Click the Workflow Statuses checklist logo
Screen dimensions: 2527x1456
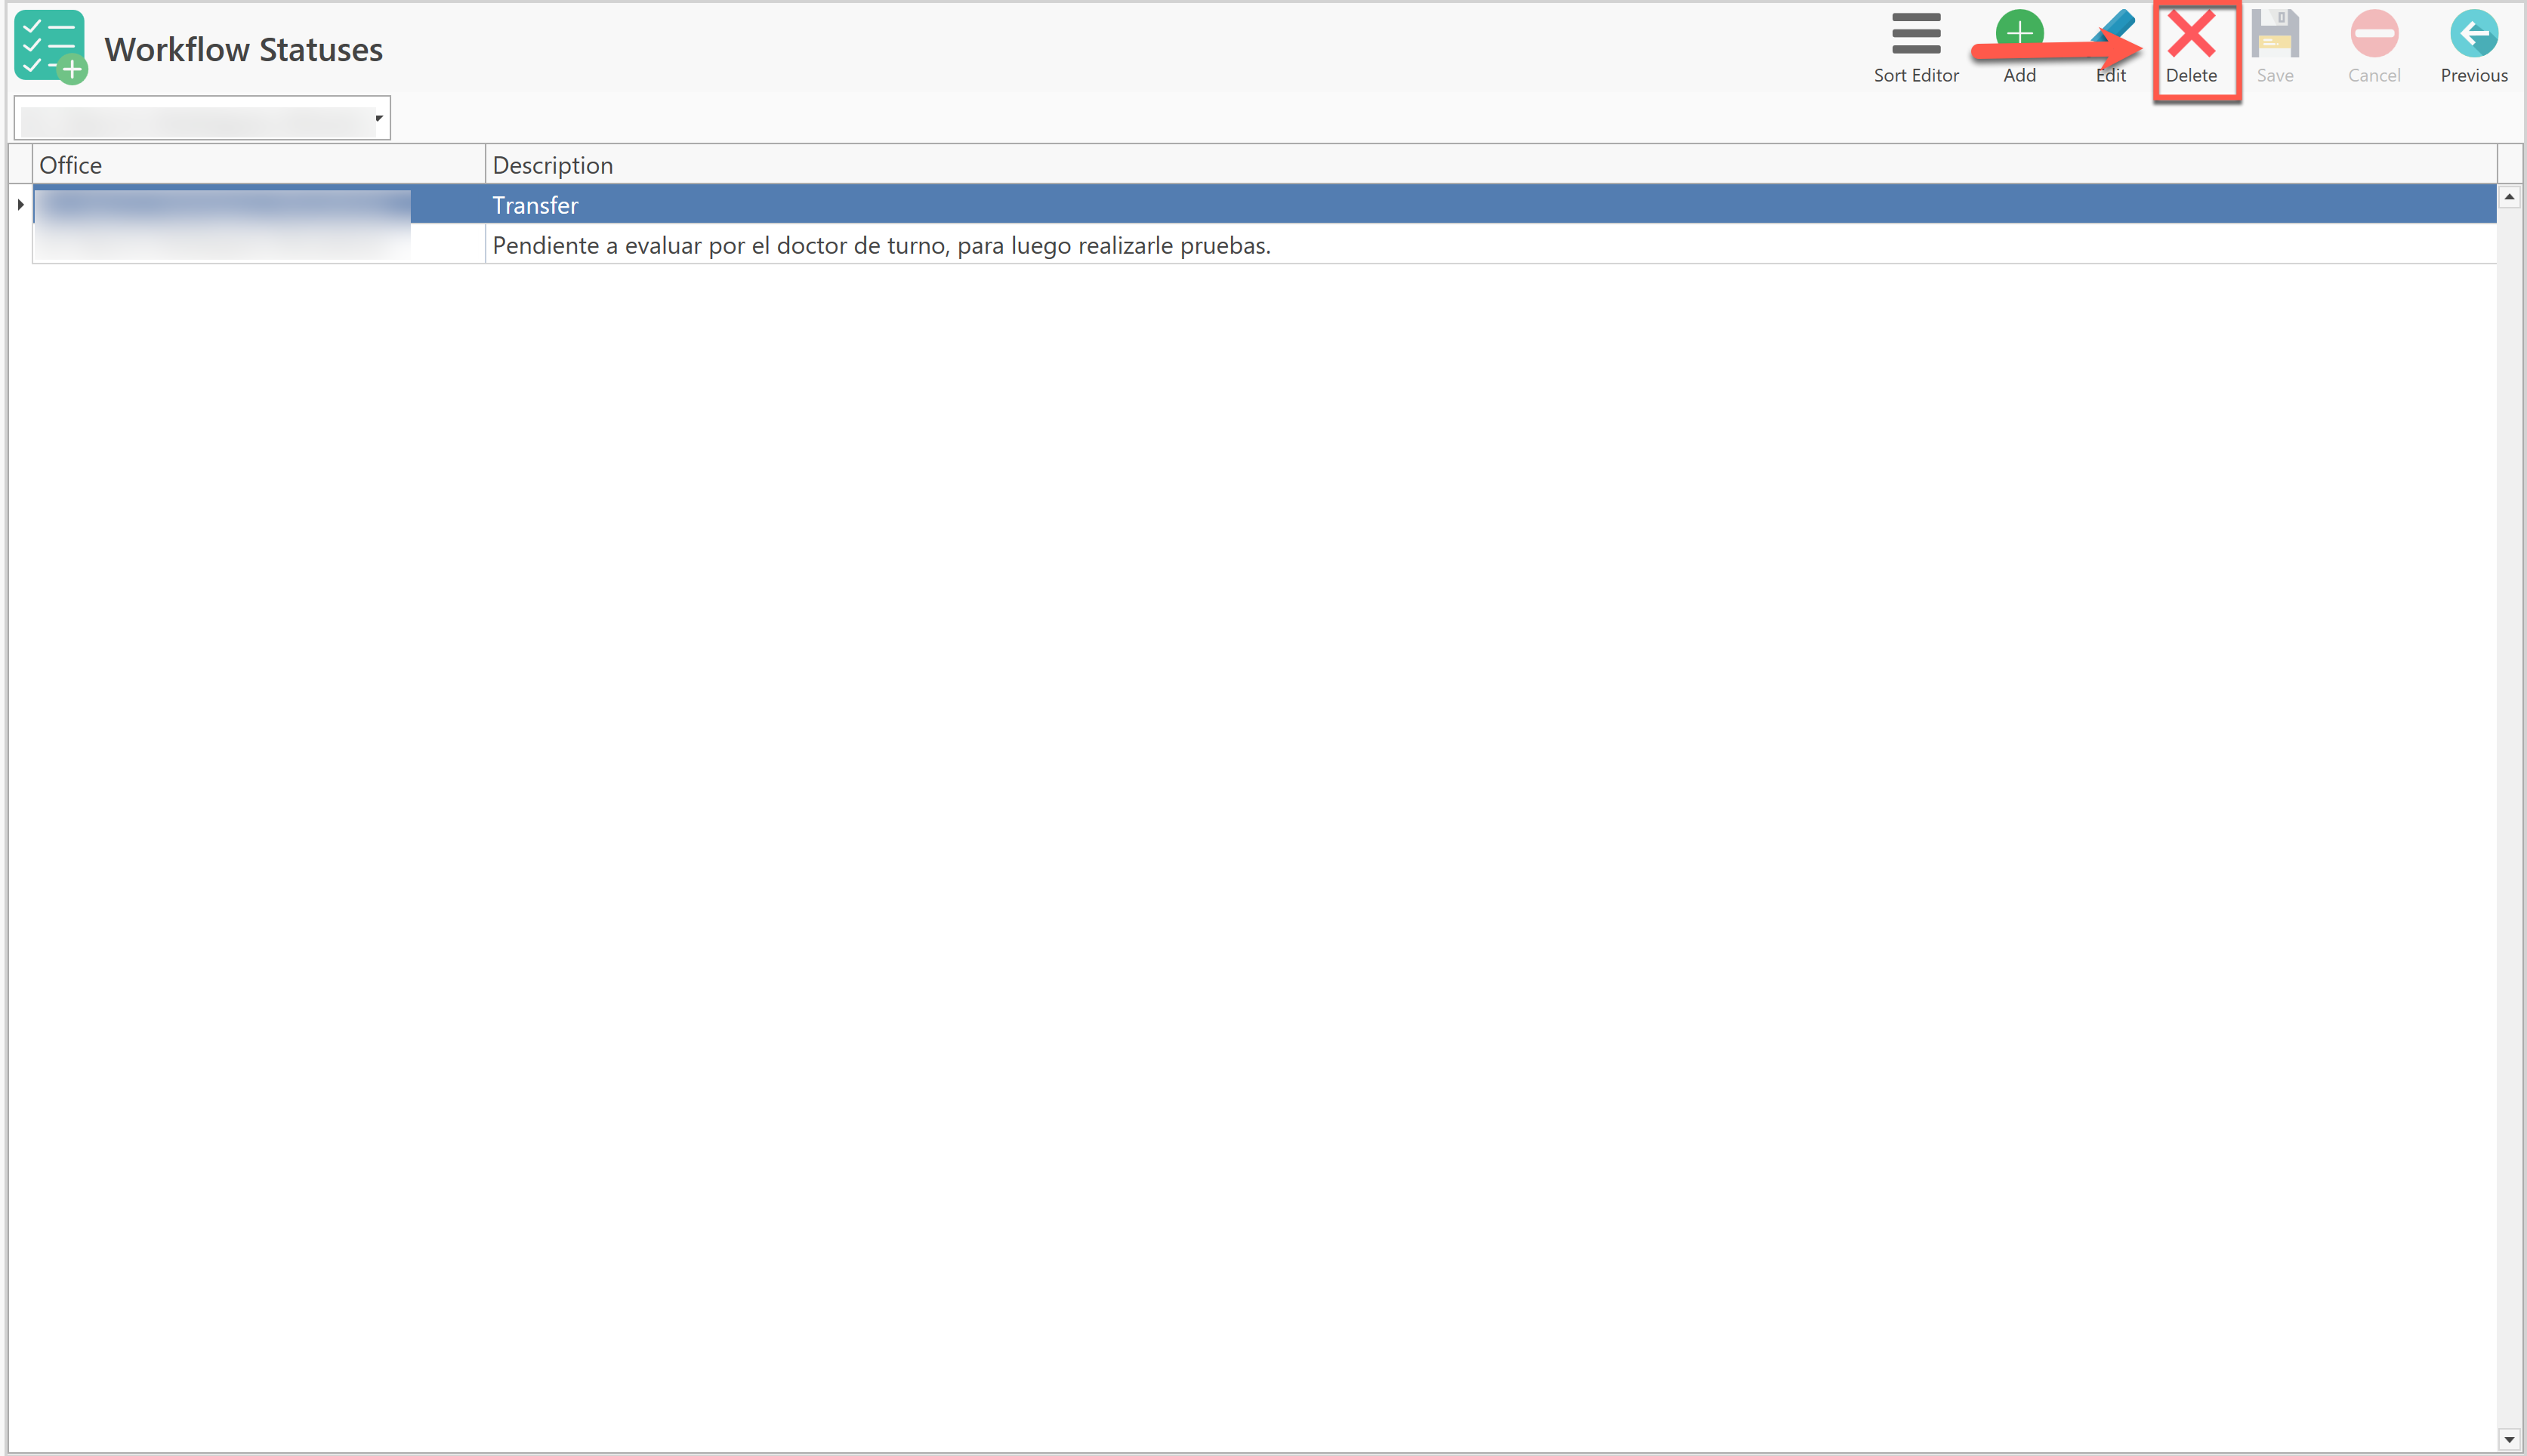[x=50, y=47]
